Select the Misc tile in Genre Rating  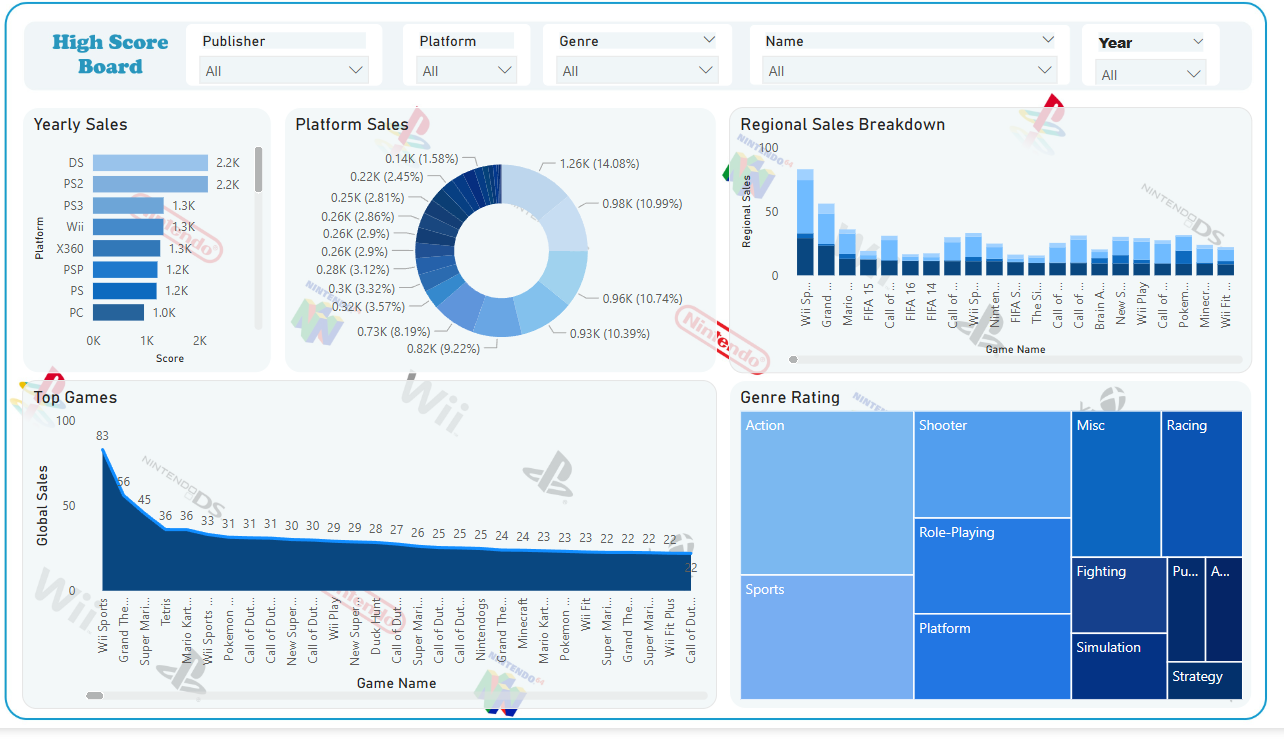click(1116, 484)
